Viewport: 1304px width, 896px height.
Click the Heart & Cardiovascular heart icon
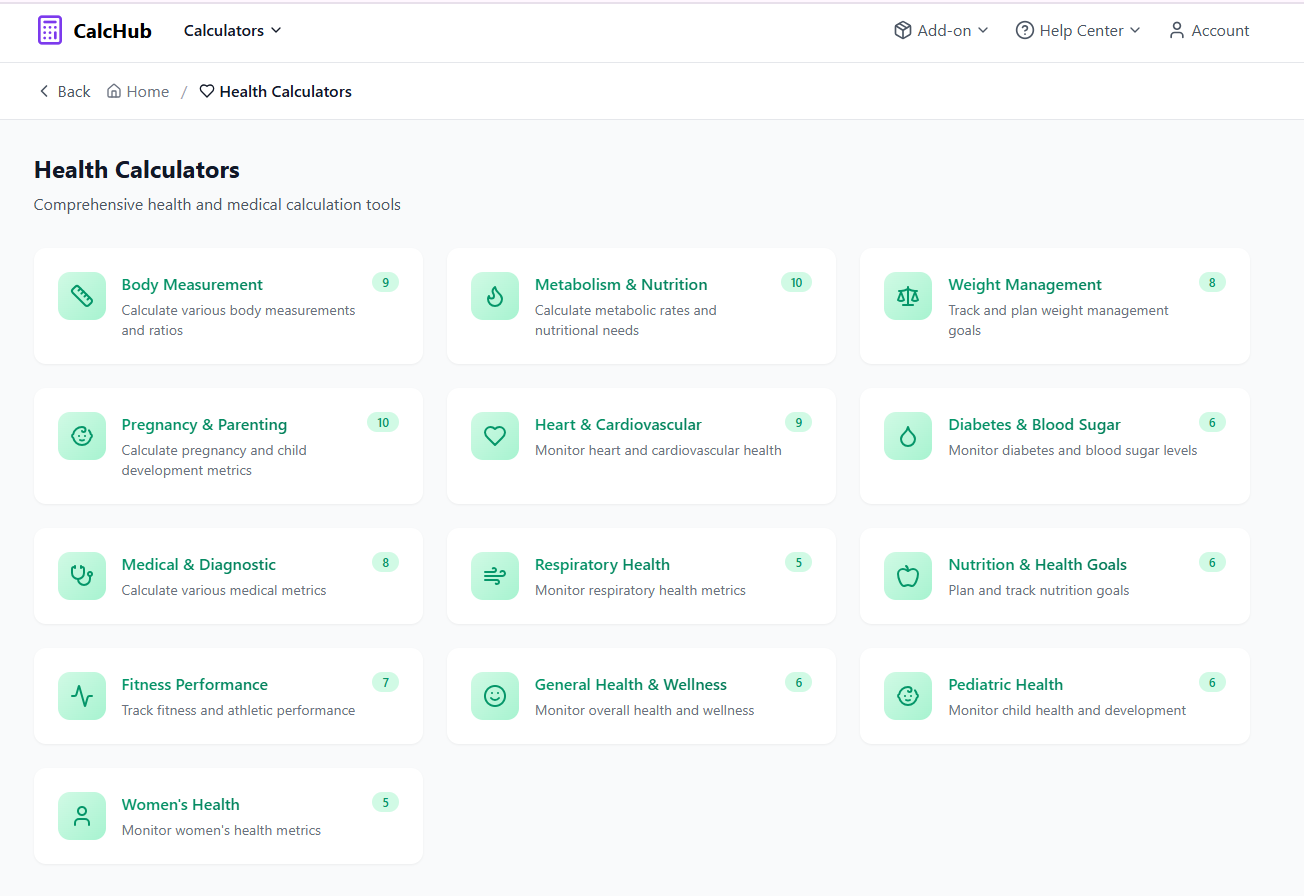495,436
